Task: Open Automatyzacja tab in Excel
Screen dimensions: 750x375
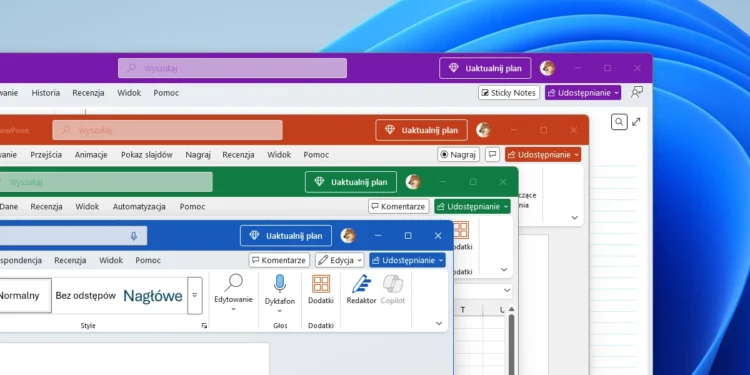Action: coord(139,207)
